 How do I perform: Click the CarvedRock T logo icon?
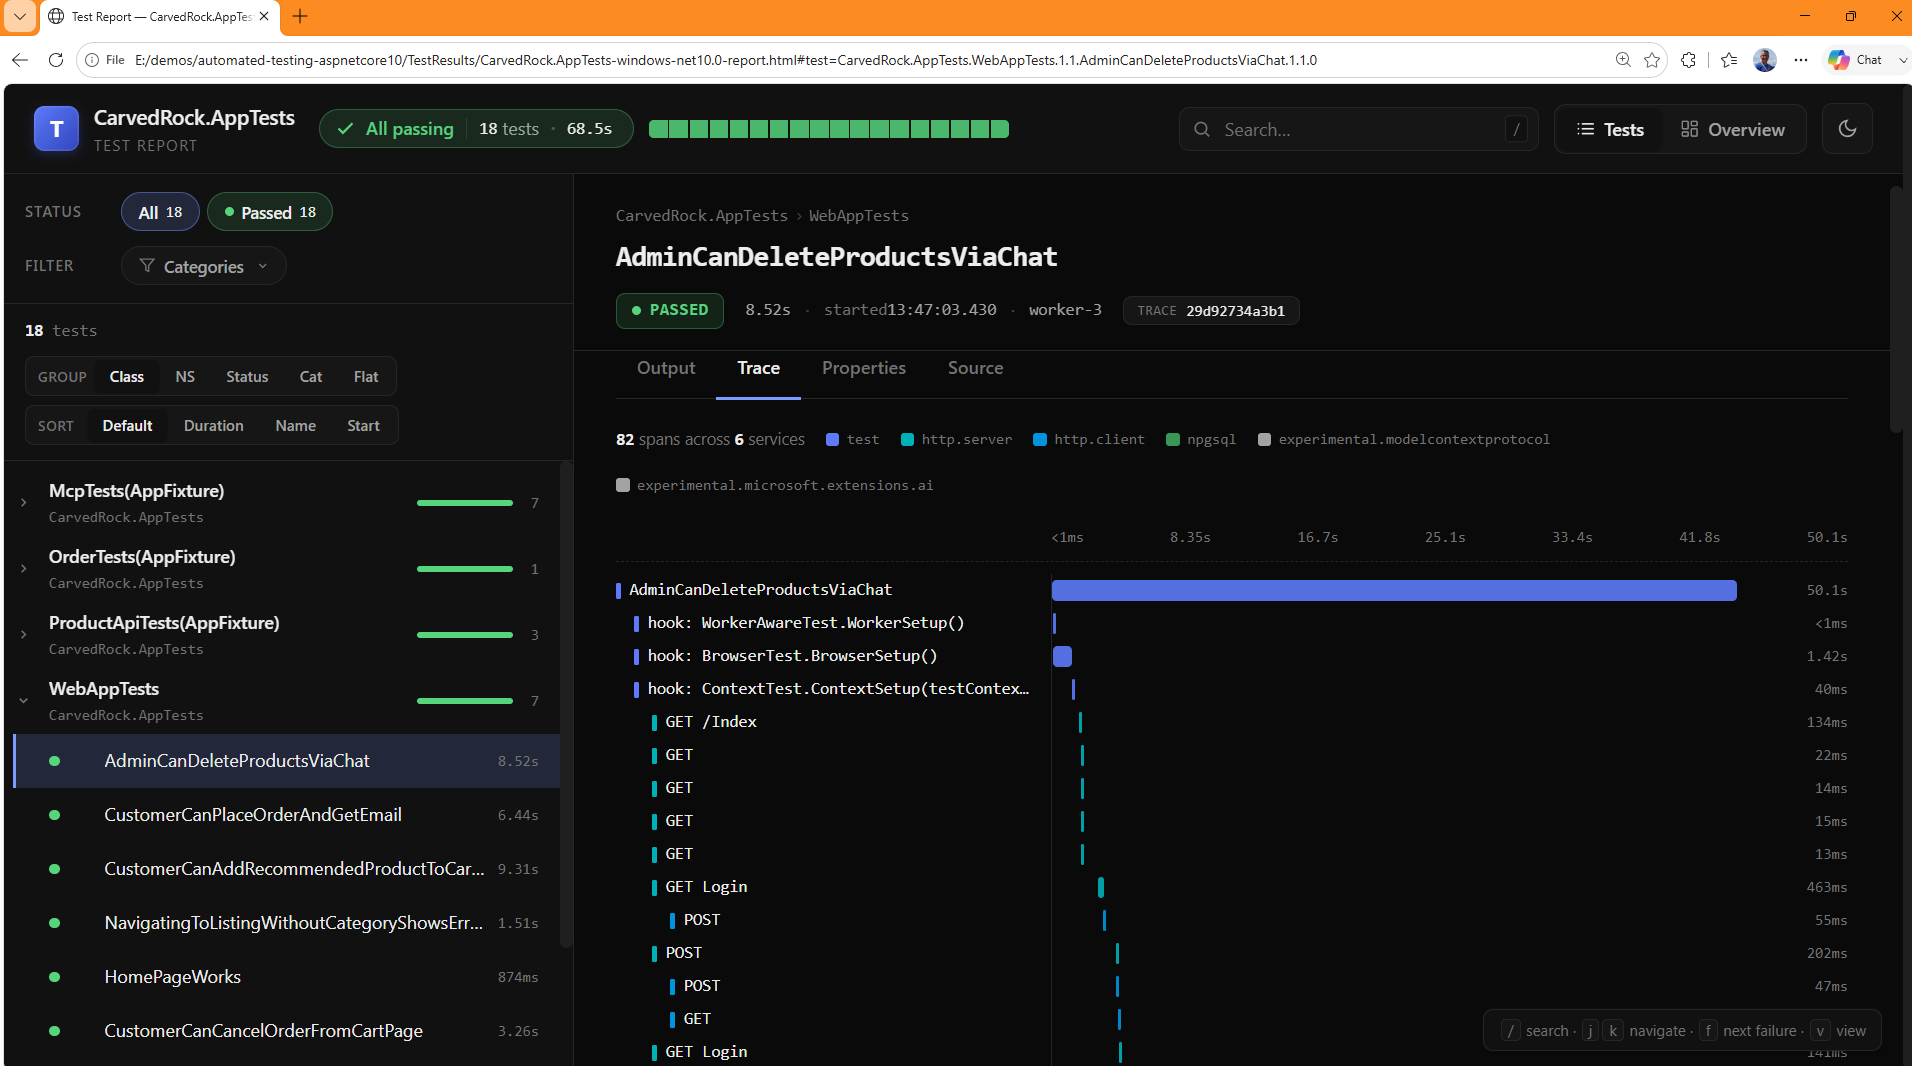[x=56, y=129]
